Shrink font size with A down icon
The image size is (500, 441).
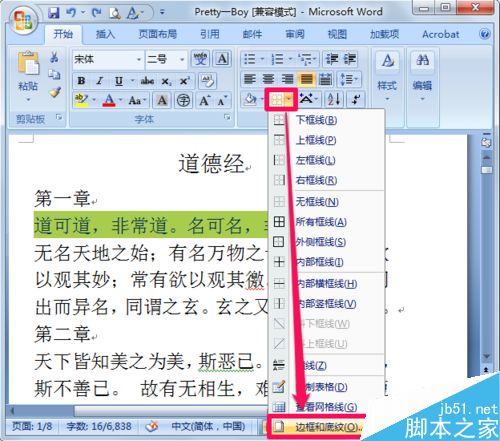[x=222, y=100]
